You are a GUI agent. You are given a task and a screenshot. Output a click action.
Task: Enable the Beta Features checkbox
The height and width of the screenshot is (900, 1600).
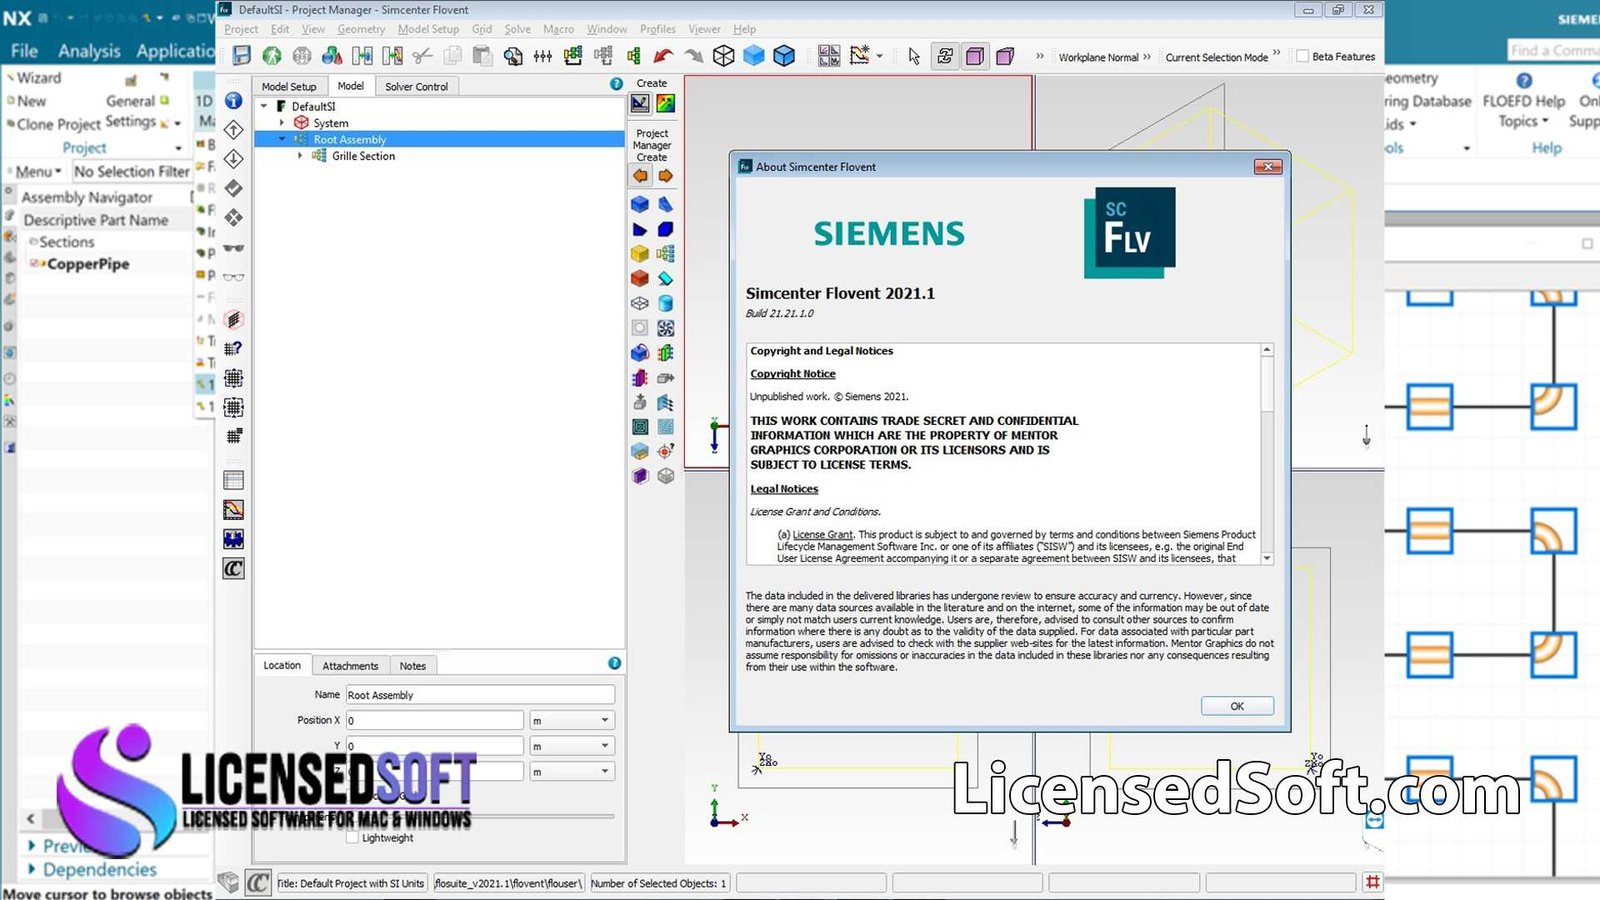[x=1302, y=56]
